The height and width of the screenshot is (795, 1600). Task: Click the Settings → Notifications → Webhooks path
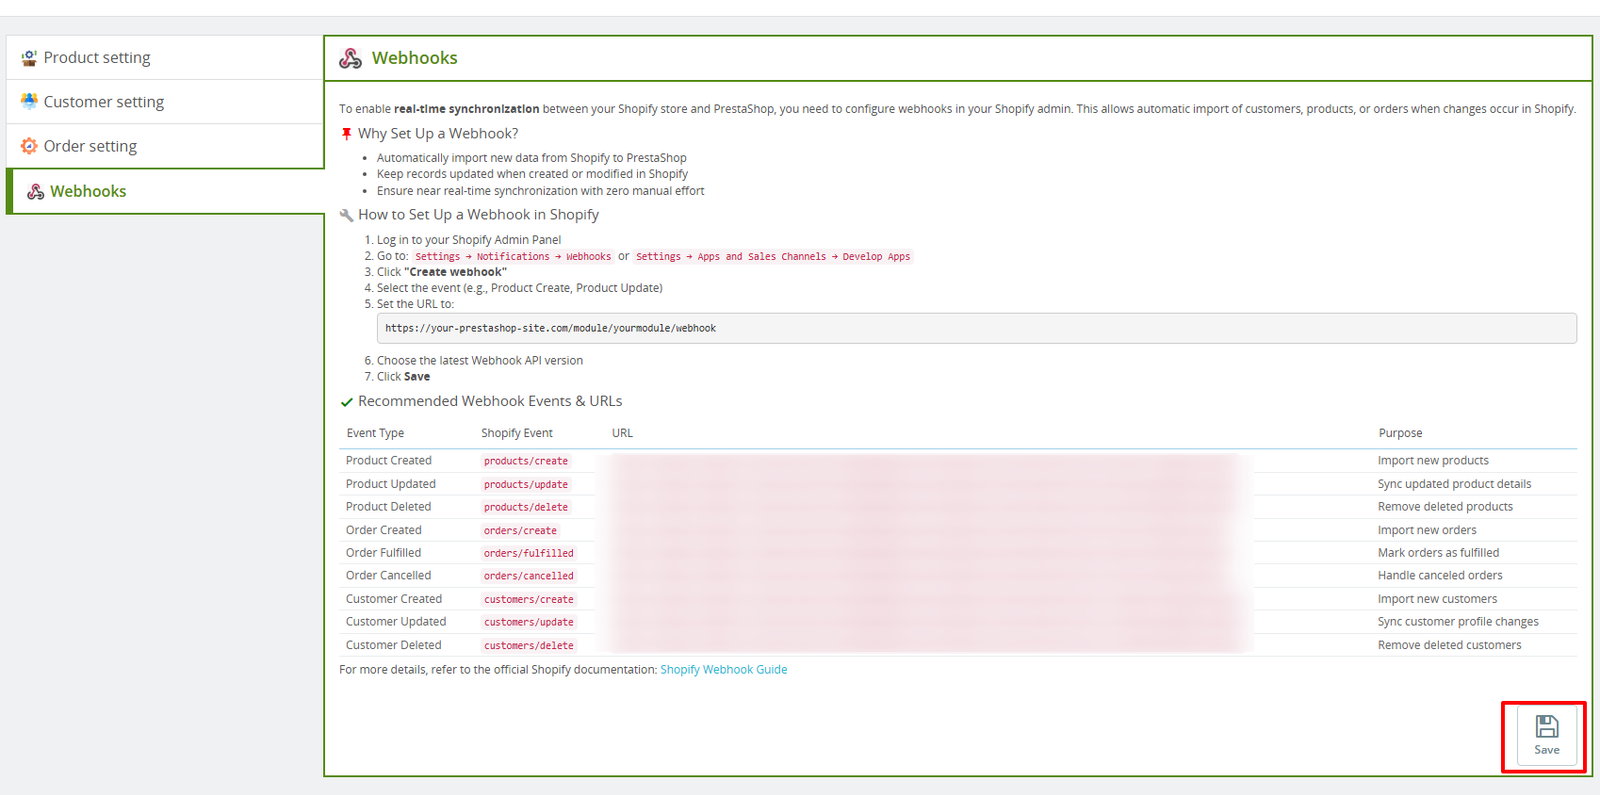(513, 257)
